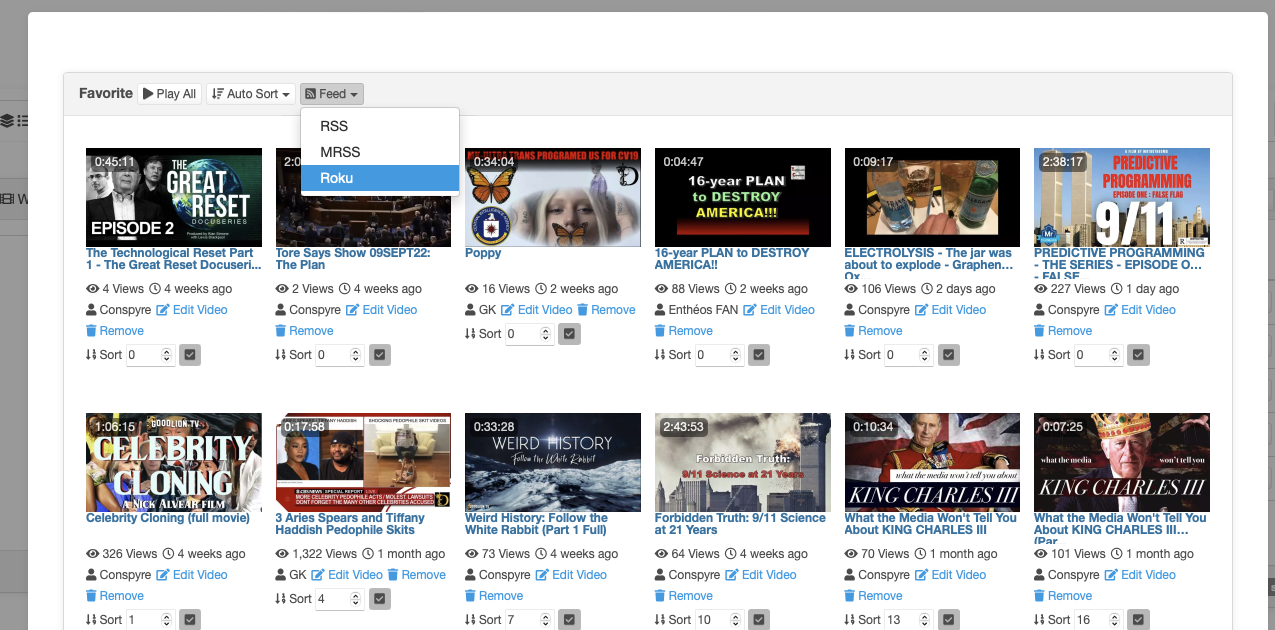Focus sort field for ELECTROLYSIS video
This screenshot has height=630, width=1275.
908,355
